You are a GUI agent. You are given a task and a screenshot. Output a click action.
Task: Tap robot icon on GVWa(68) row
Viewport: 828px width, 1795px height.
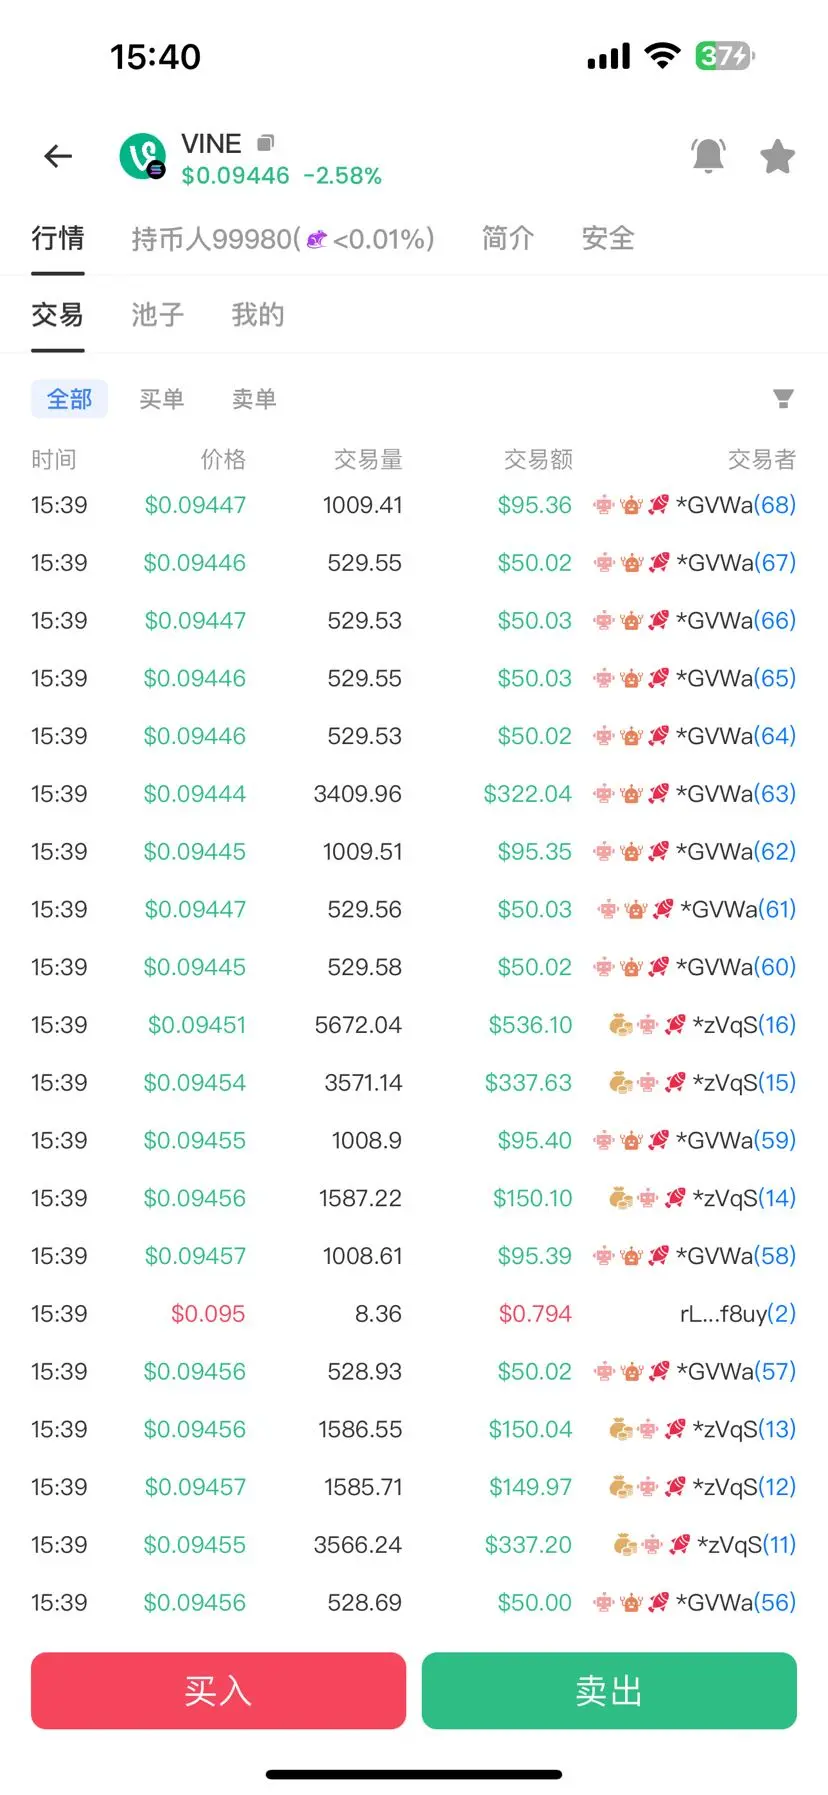pyautogui.click(x=604, y=505)
